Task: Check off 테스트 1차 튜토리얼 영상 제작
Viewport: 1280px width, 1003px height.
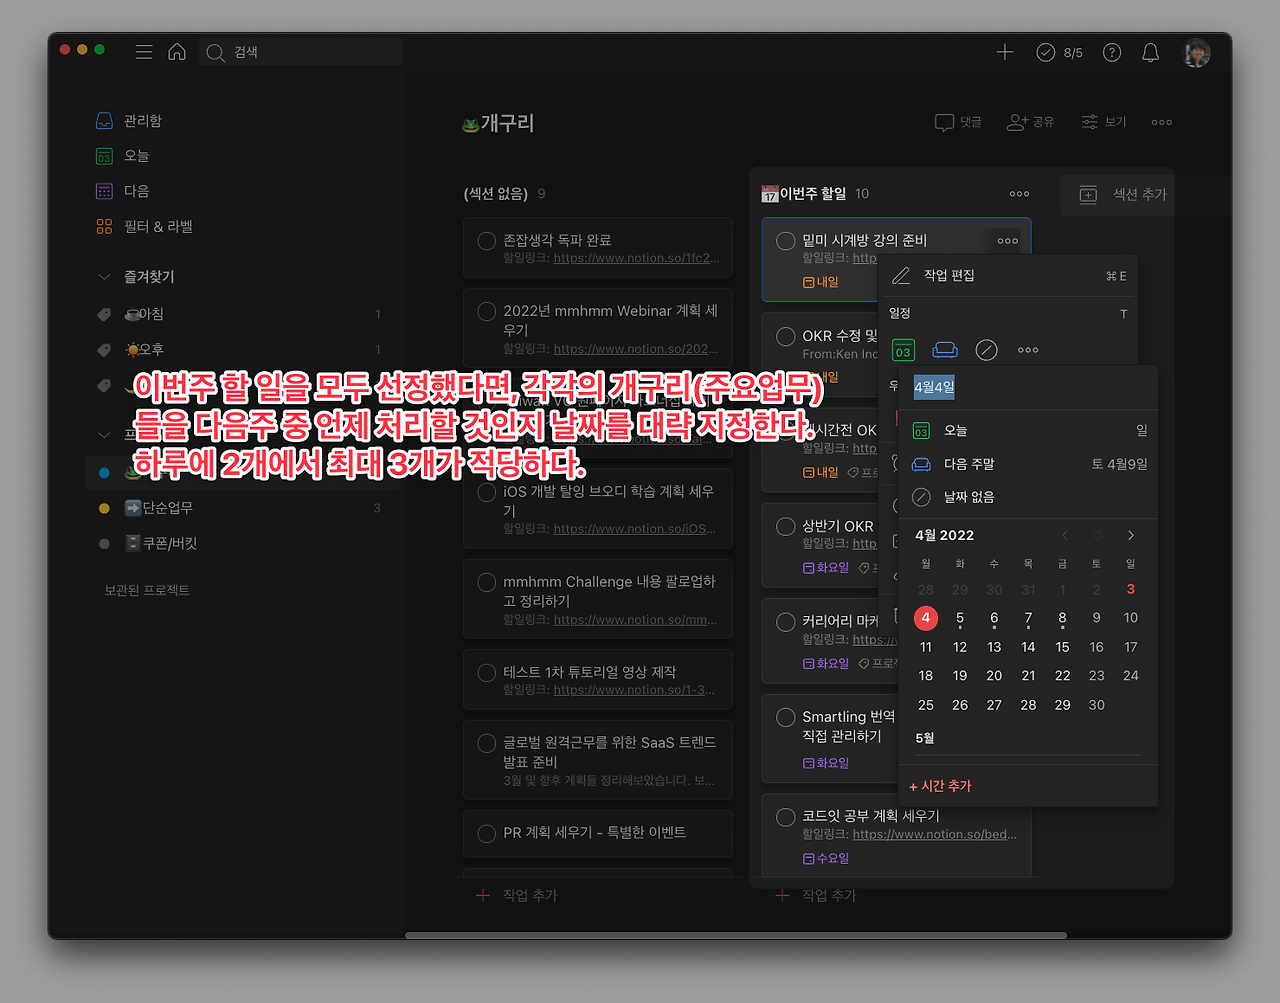Action: [487, 673]
